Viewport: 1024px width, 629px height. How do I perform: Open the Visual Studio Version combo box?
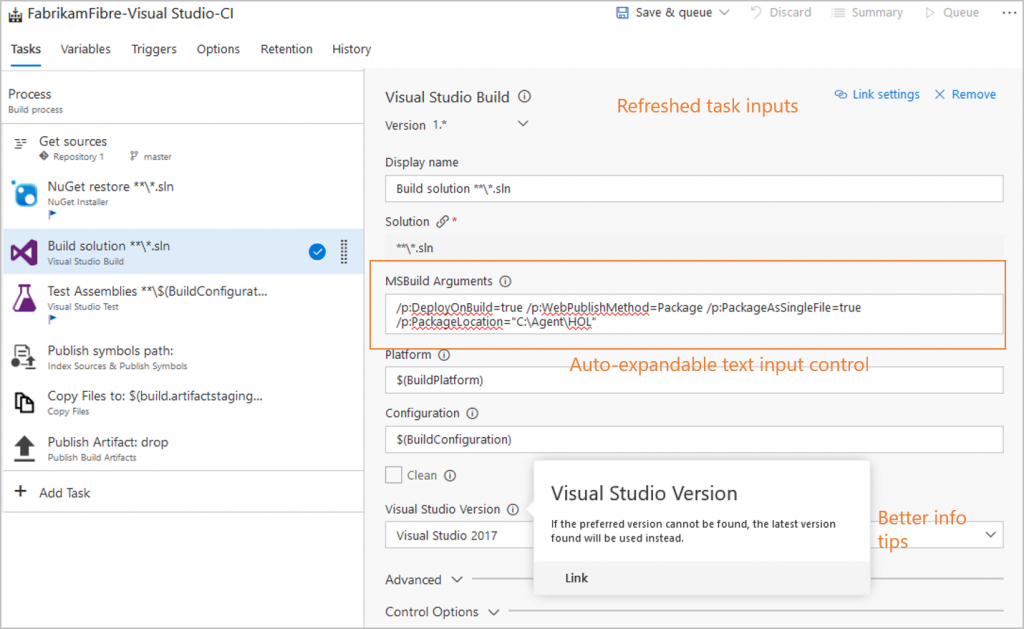pyautogui.click(x=694, y=535)
